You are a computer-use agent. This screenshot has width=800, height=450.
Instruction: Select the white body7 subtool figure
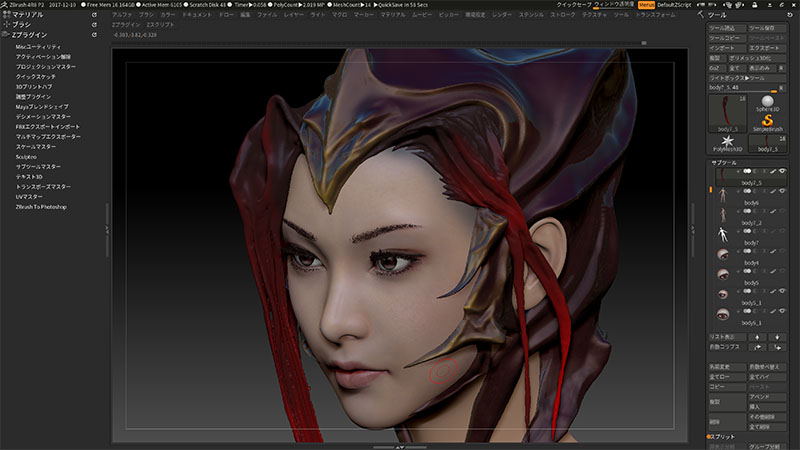coord(722,234)
